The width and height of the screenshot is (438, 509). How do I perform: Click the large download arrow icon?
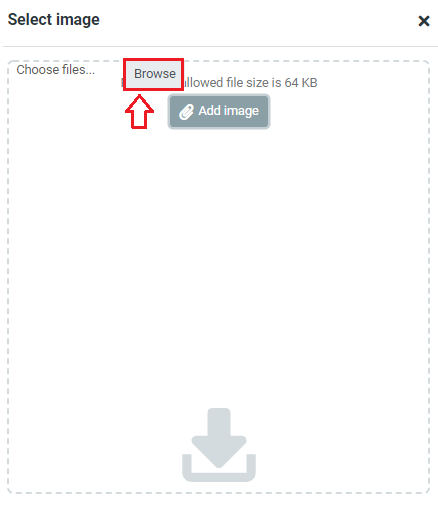(x=219, y=444)
